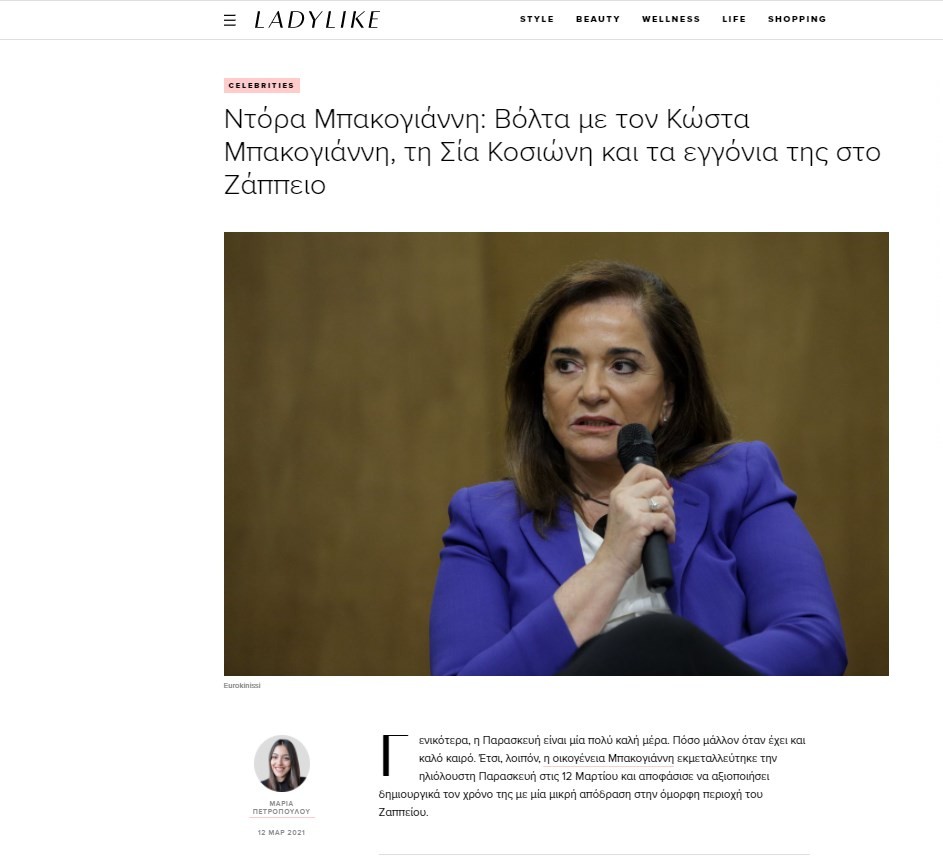Go to the WELLNESS section
Image resolution: width=943 pixels, height=861 pixels.
(671, 19)
